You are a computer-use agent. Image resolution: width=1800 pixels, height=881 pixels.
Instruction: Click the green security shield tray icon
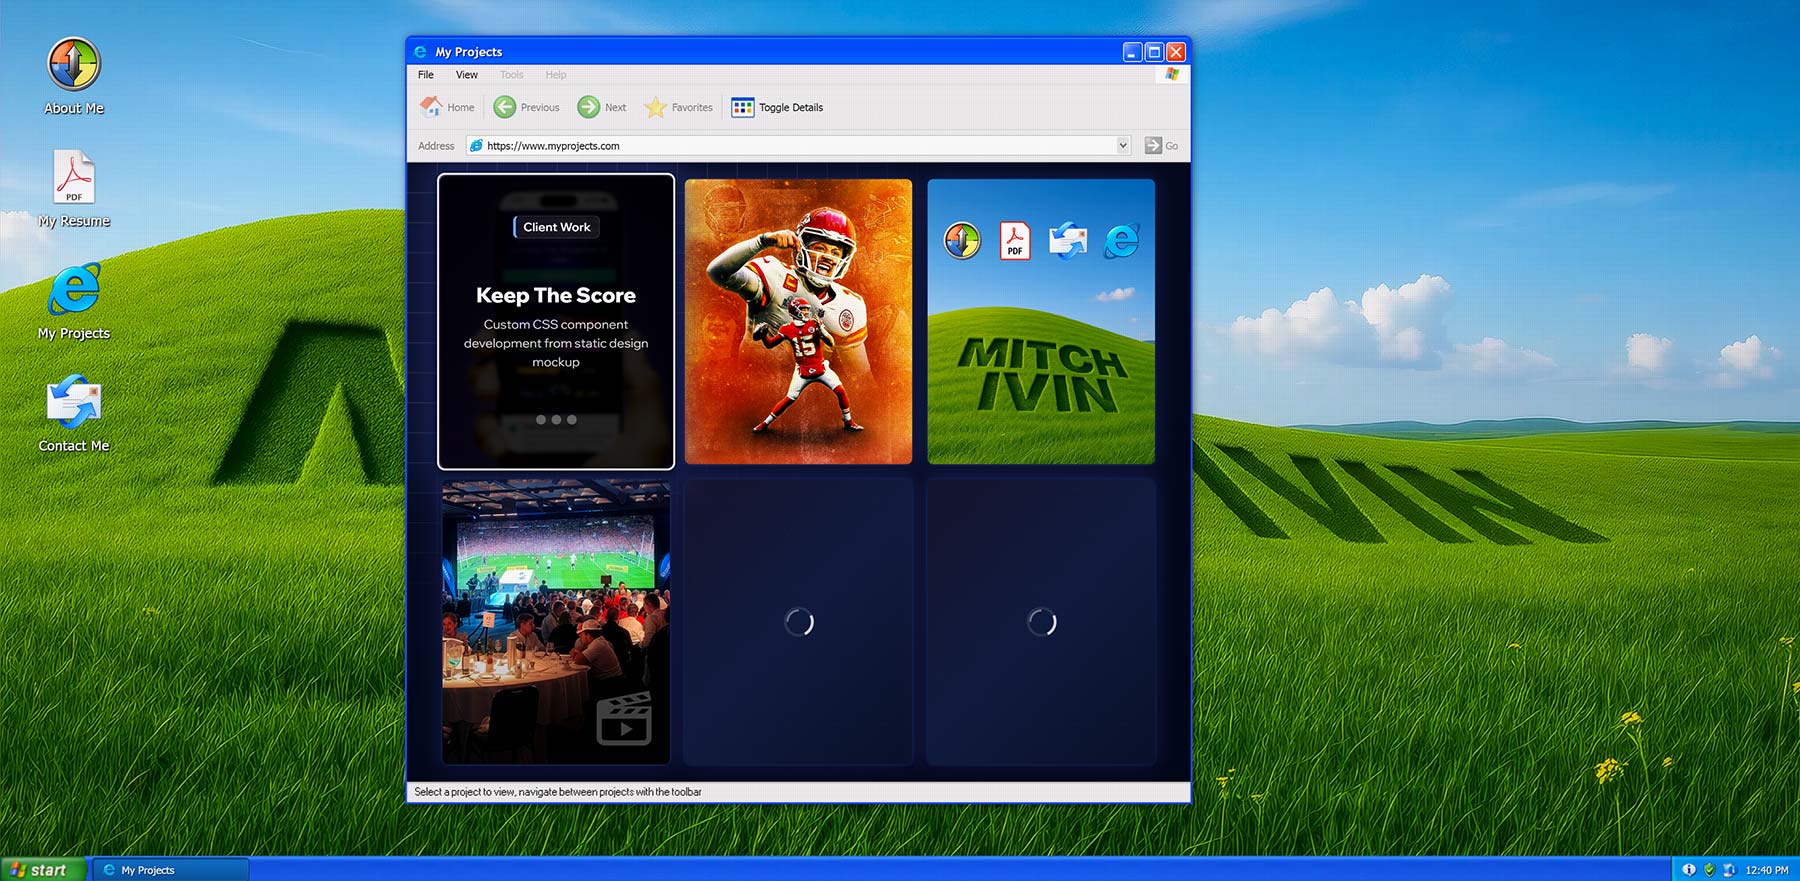point(1709,870)
